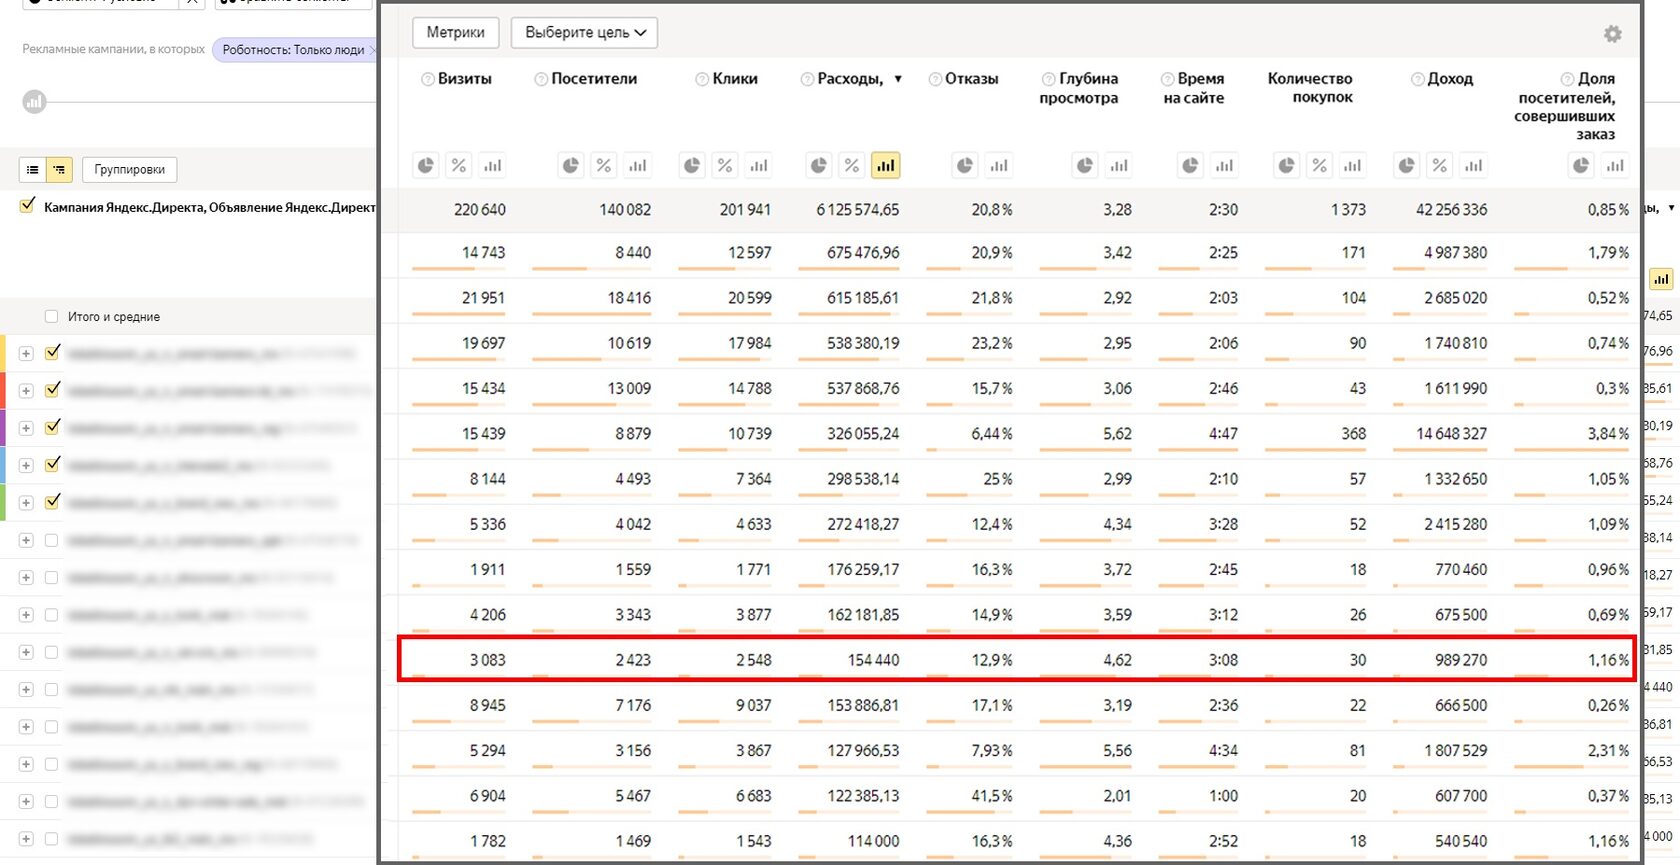This screenshot has height=865, width=1680.
Task: Show bar chart for Доля посетителей column
Action: [1615, 166]
